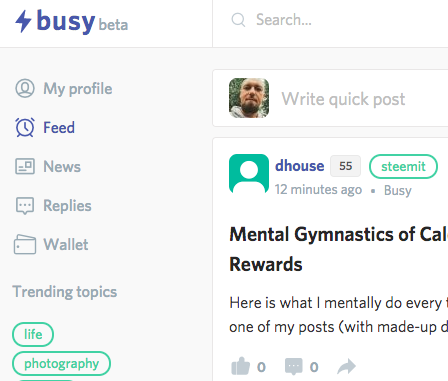
Task: Click the steemit tag on post
Action: [x=403, y=166]
